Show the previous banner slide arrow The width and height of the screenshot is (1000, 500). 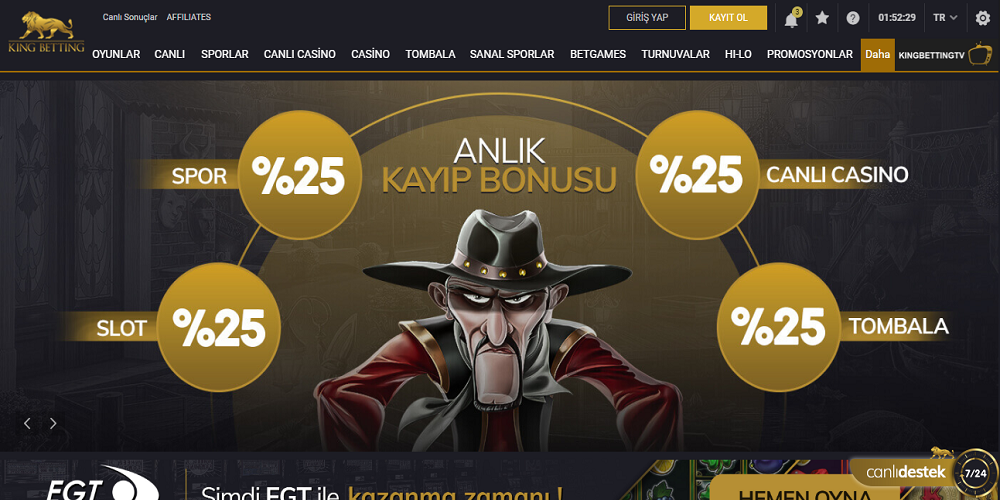click(27, 423)
